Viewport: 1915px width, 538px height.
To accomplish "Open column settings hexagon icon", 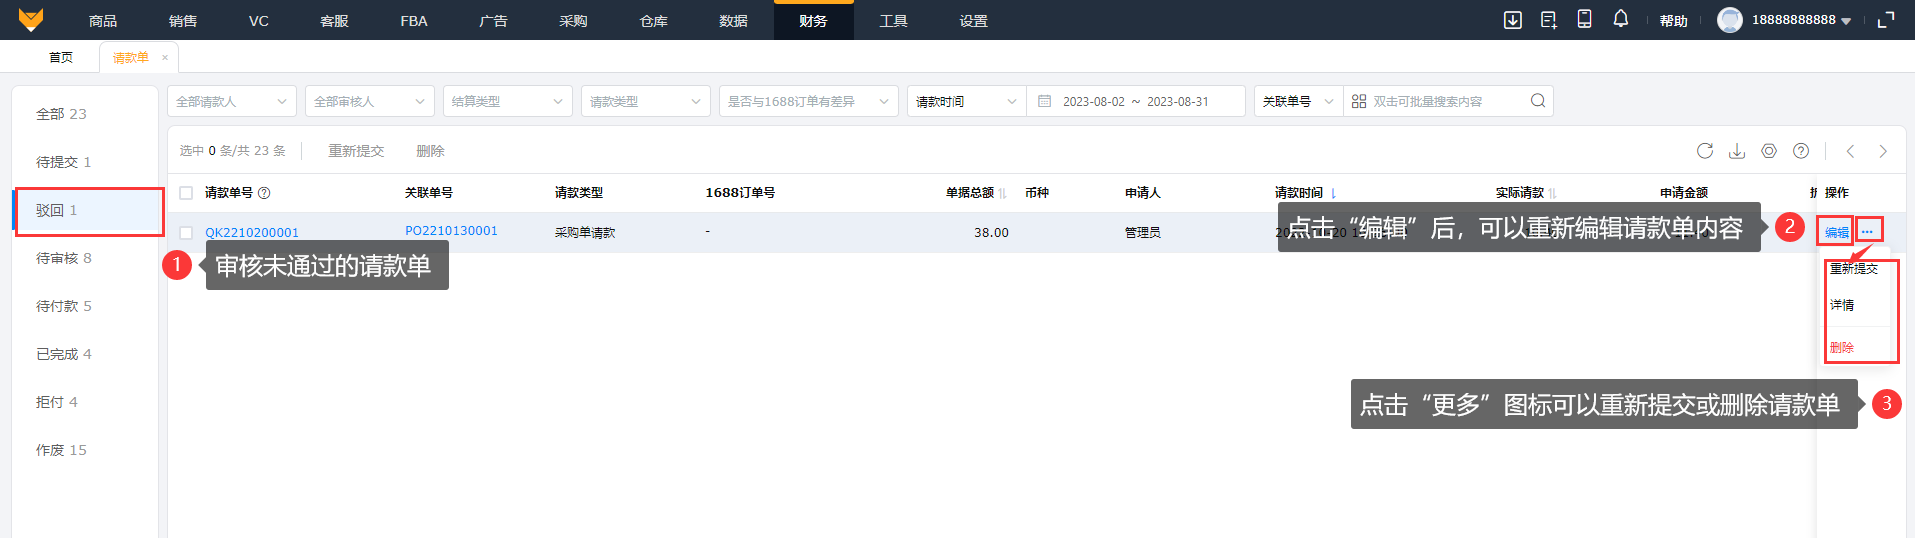I will (x=1769, y=151).
